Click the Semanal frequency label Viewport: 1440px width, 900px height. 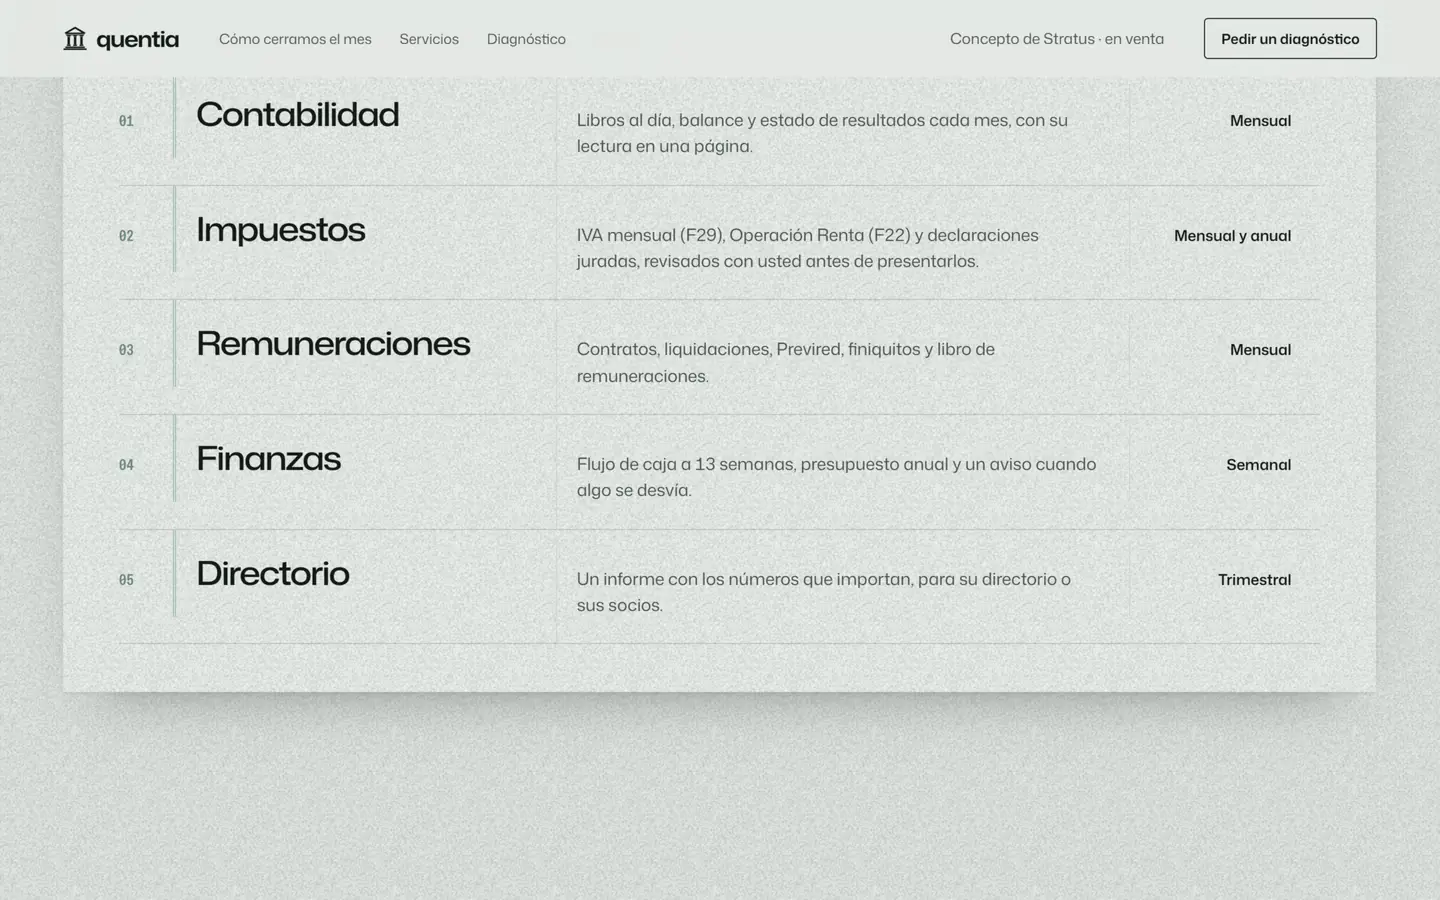tap(1258, 465)
